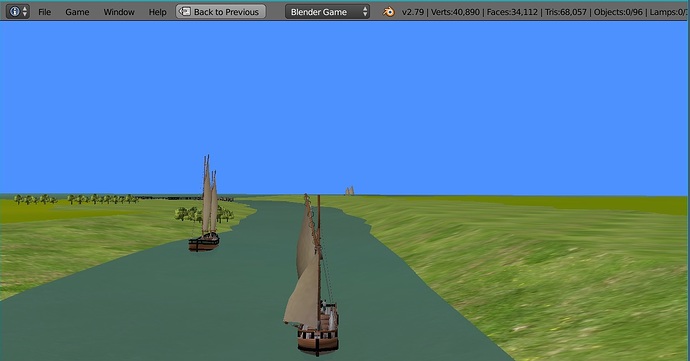Open the Blender Game engine dropdown
Viewport: 690px width, 361px height.
327,12
